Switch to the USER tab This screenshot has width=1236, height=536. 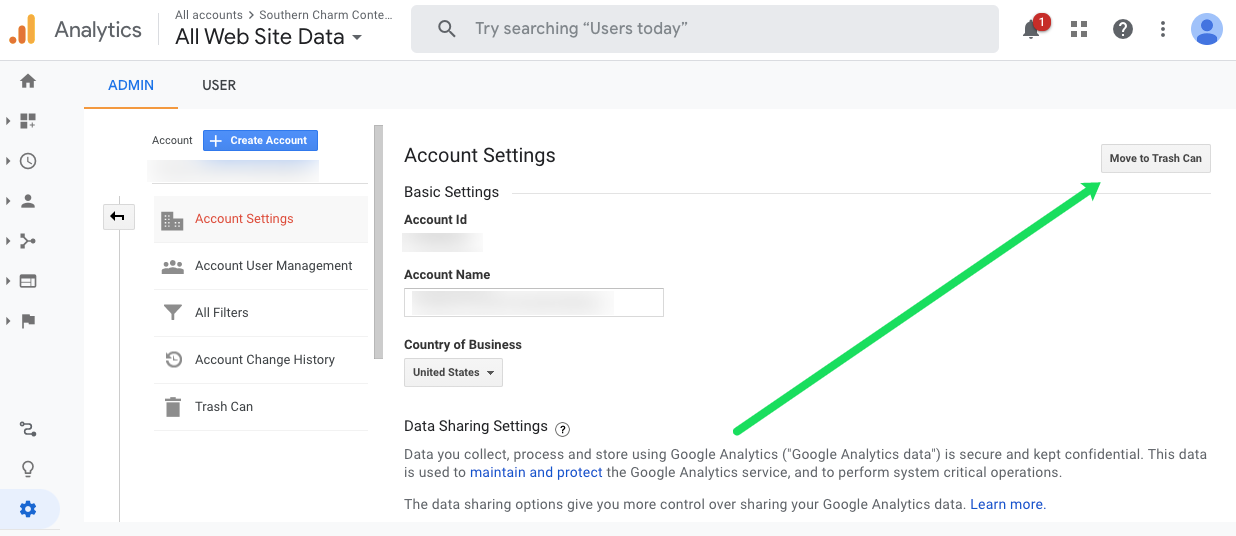219,85
